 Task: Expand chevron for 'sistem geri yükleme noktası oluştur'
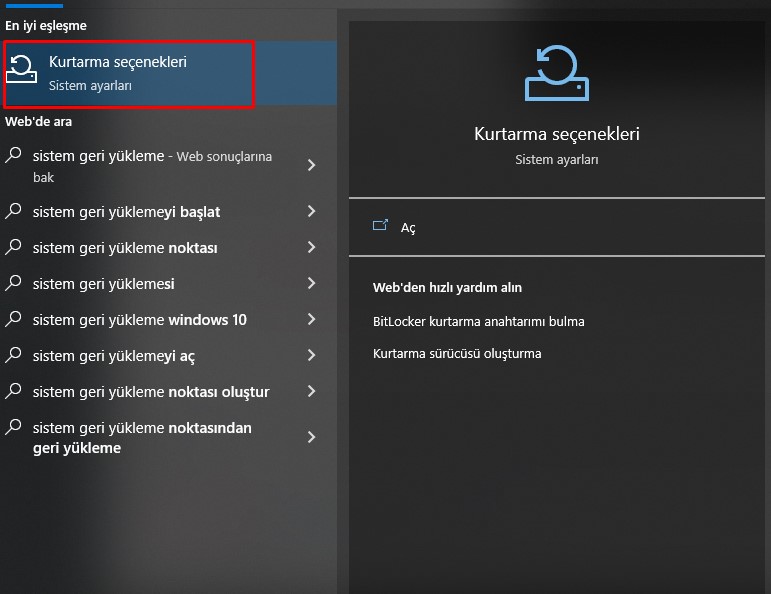(x=311, y=391)
